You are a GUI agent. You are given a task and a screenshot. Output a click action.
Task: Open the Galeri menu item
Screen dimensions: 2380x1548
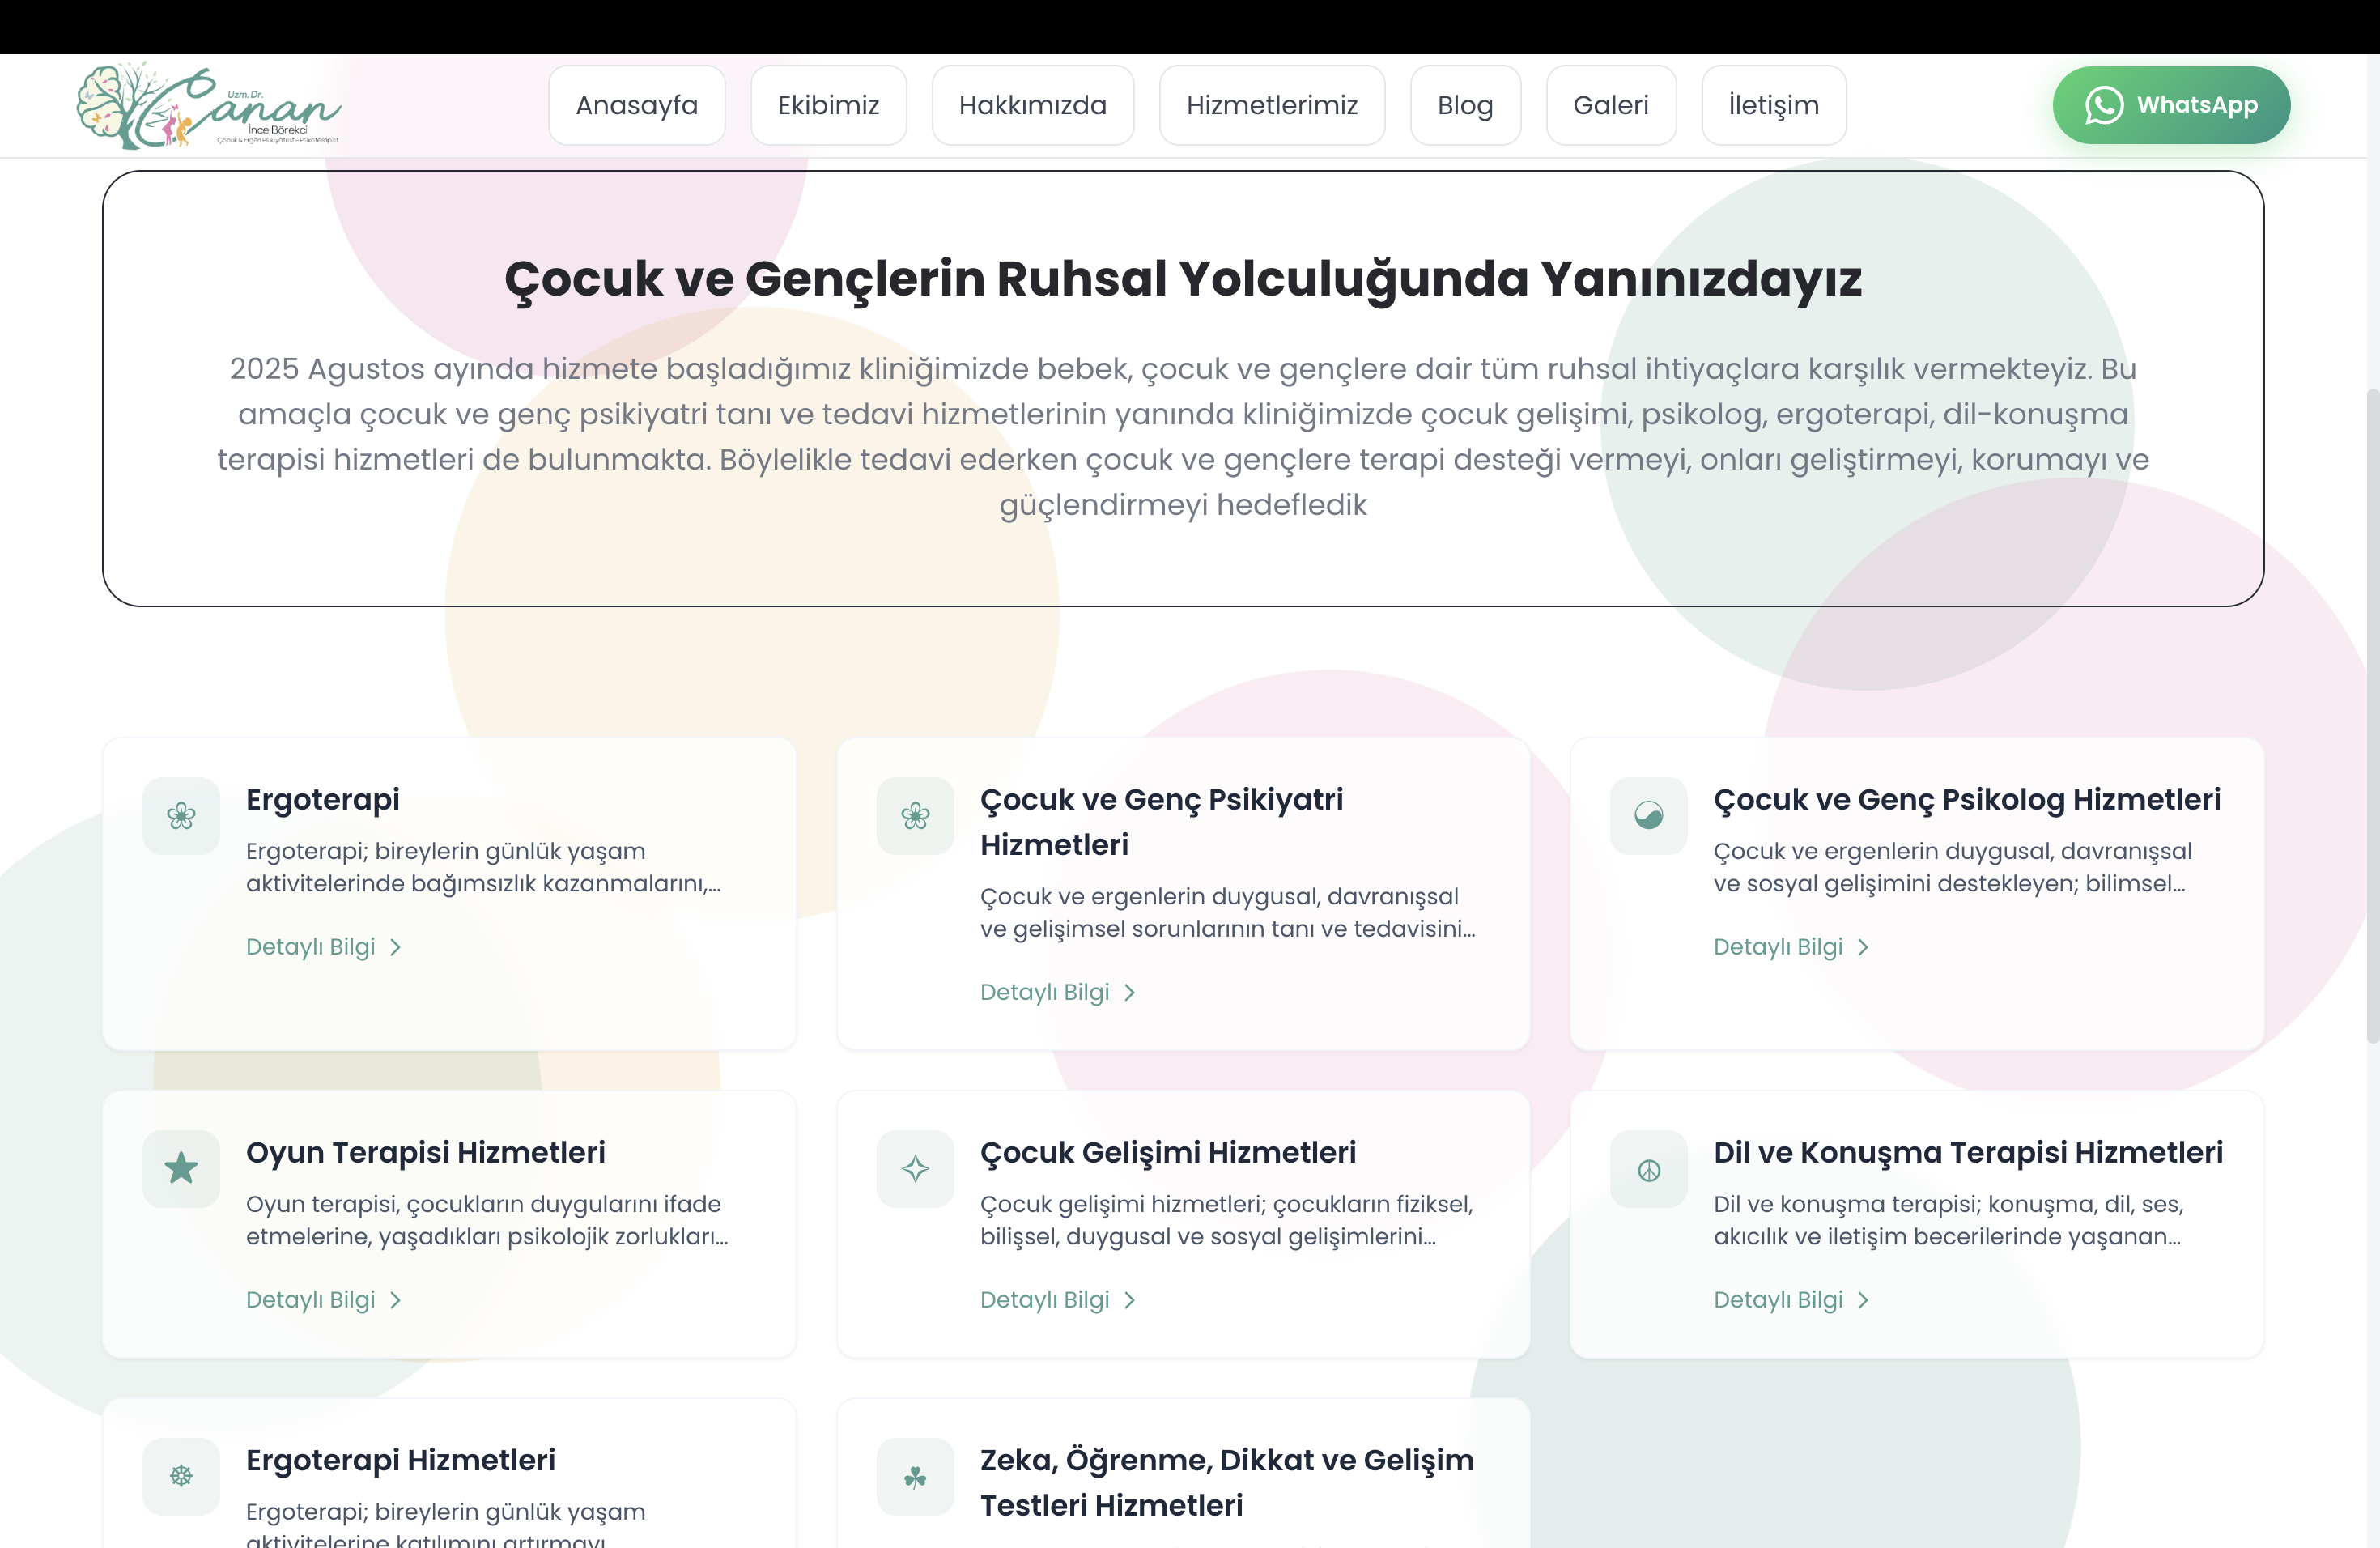[x=1610, y=105]
